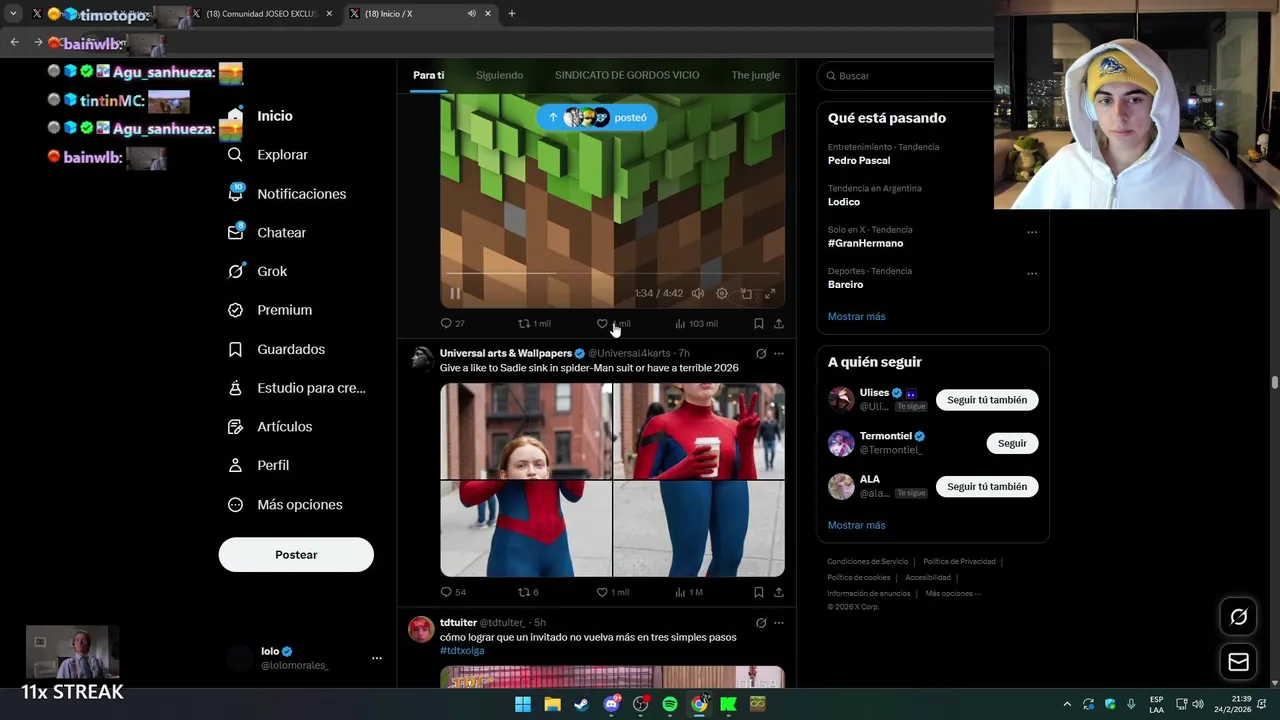
Task: Bookmark the Sadie Sink Spider-Man post
Action: click(x=758, y=592)
